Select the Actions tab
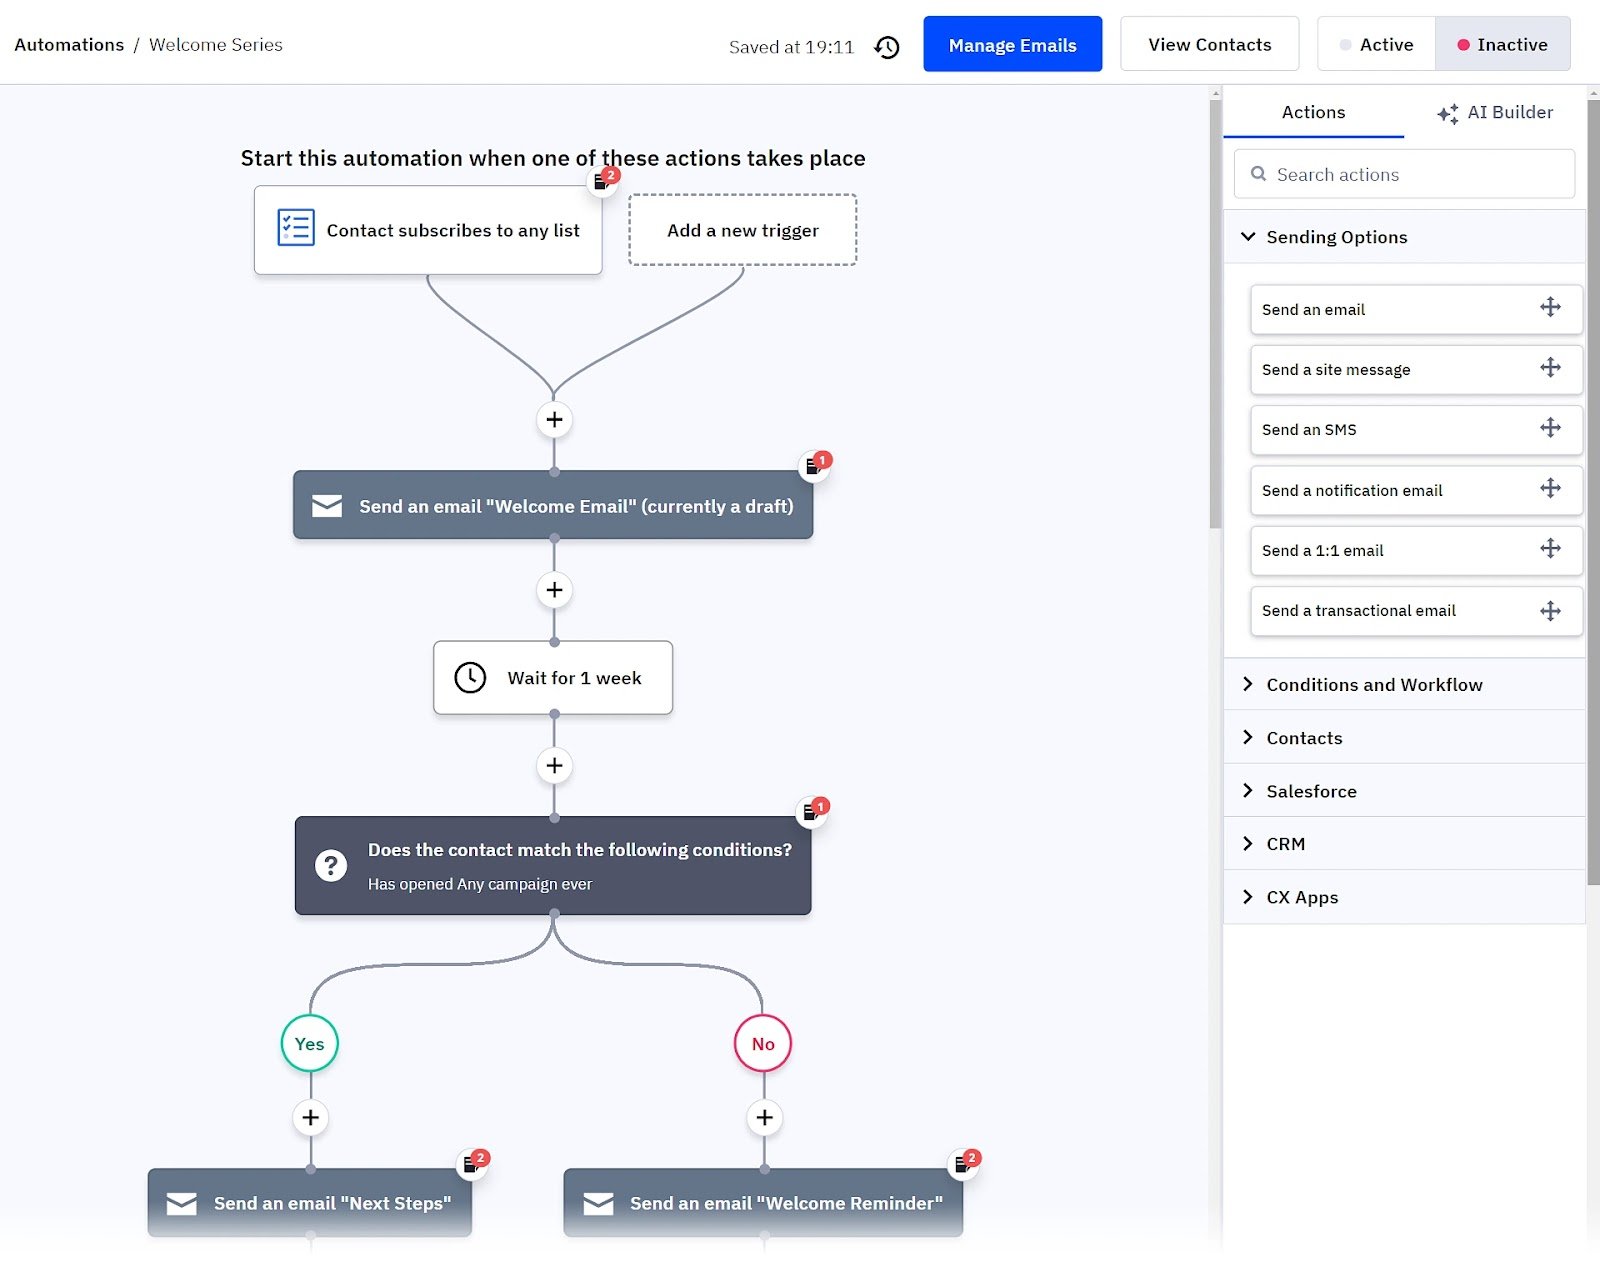The image size is (1600, 1267). coord(1313,112)
